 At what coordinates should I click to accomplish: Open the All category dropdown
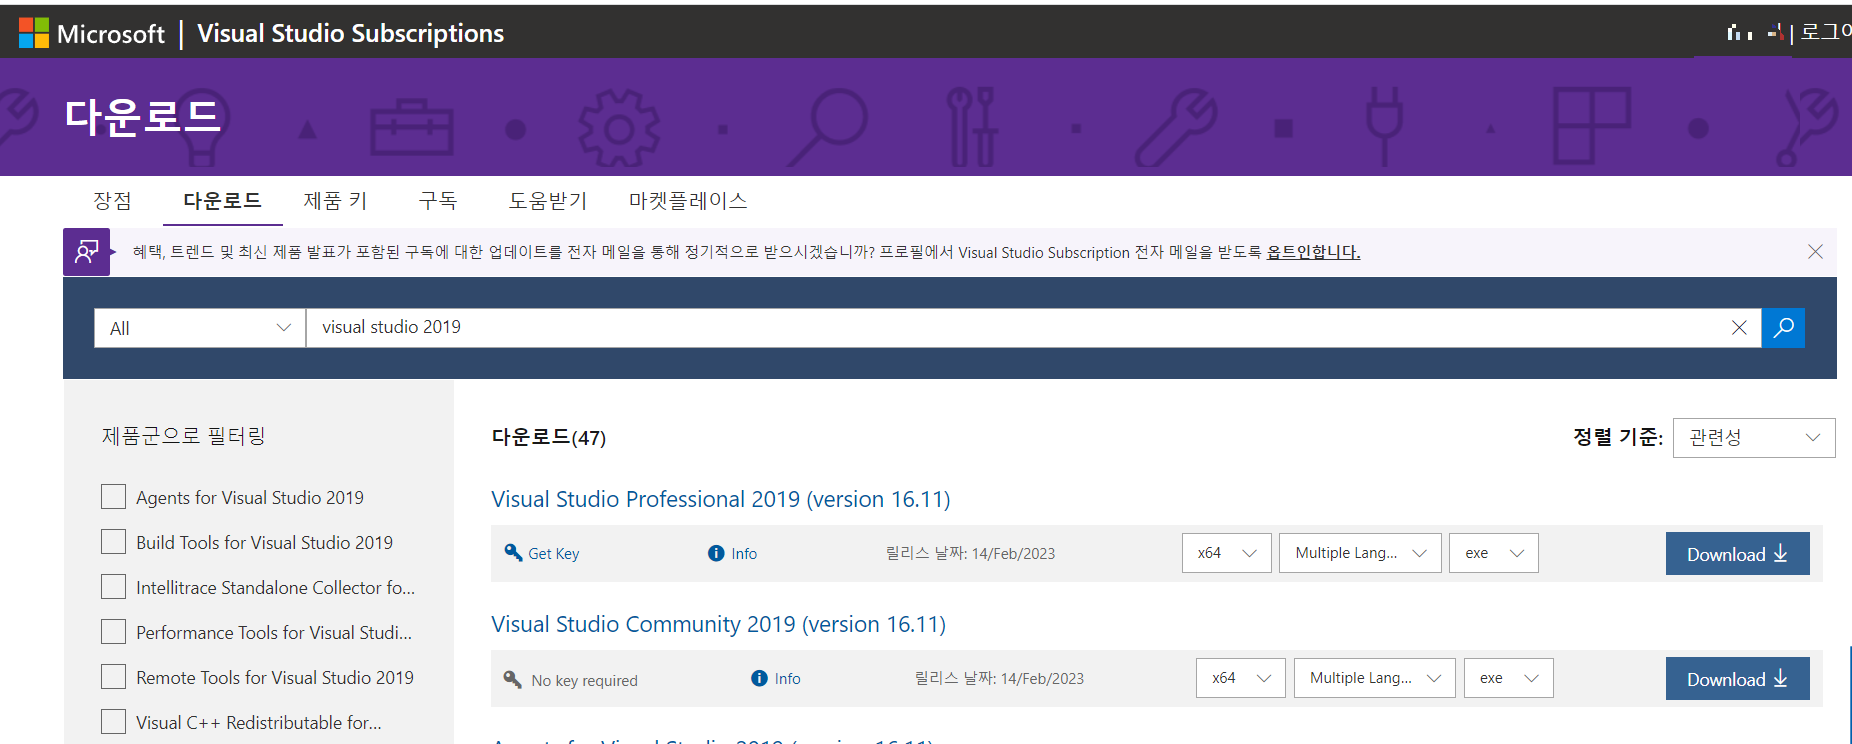click(200, 328)
